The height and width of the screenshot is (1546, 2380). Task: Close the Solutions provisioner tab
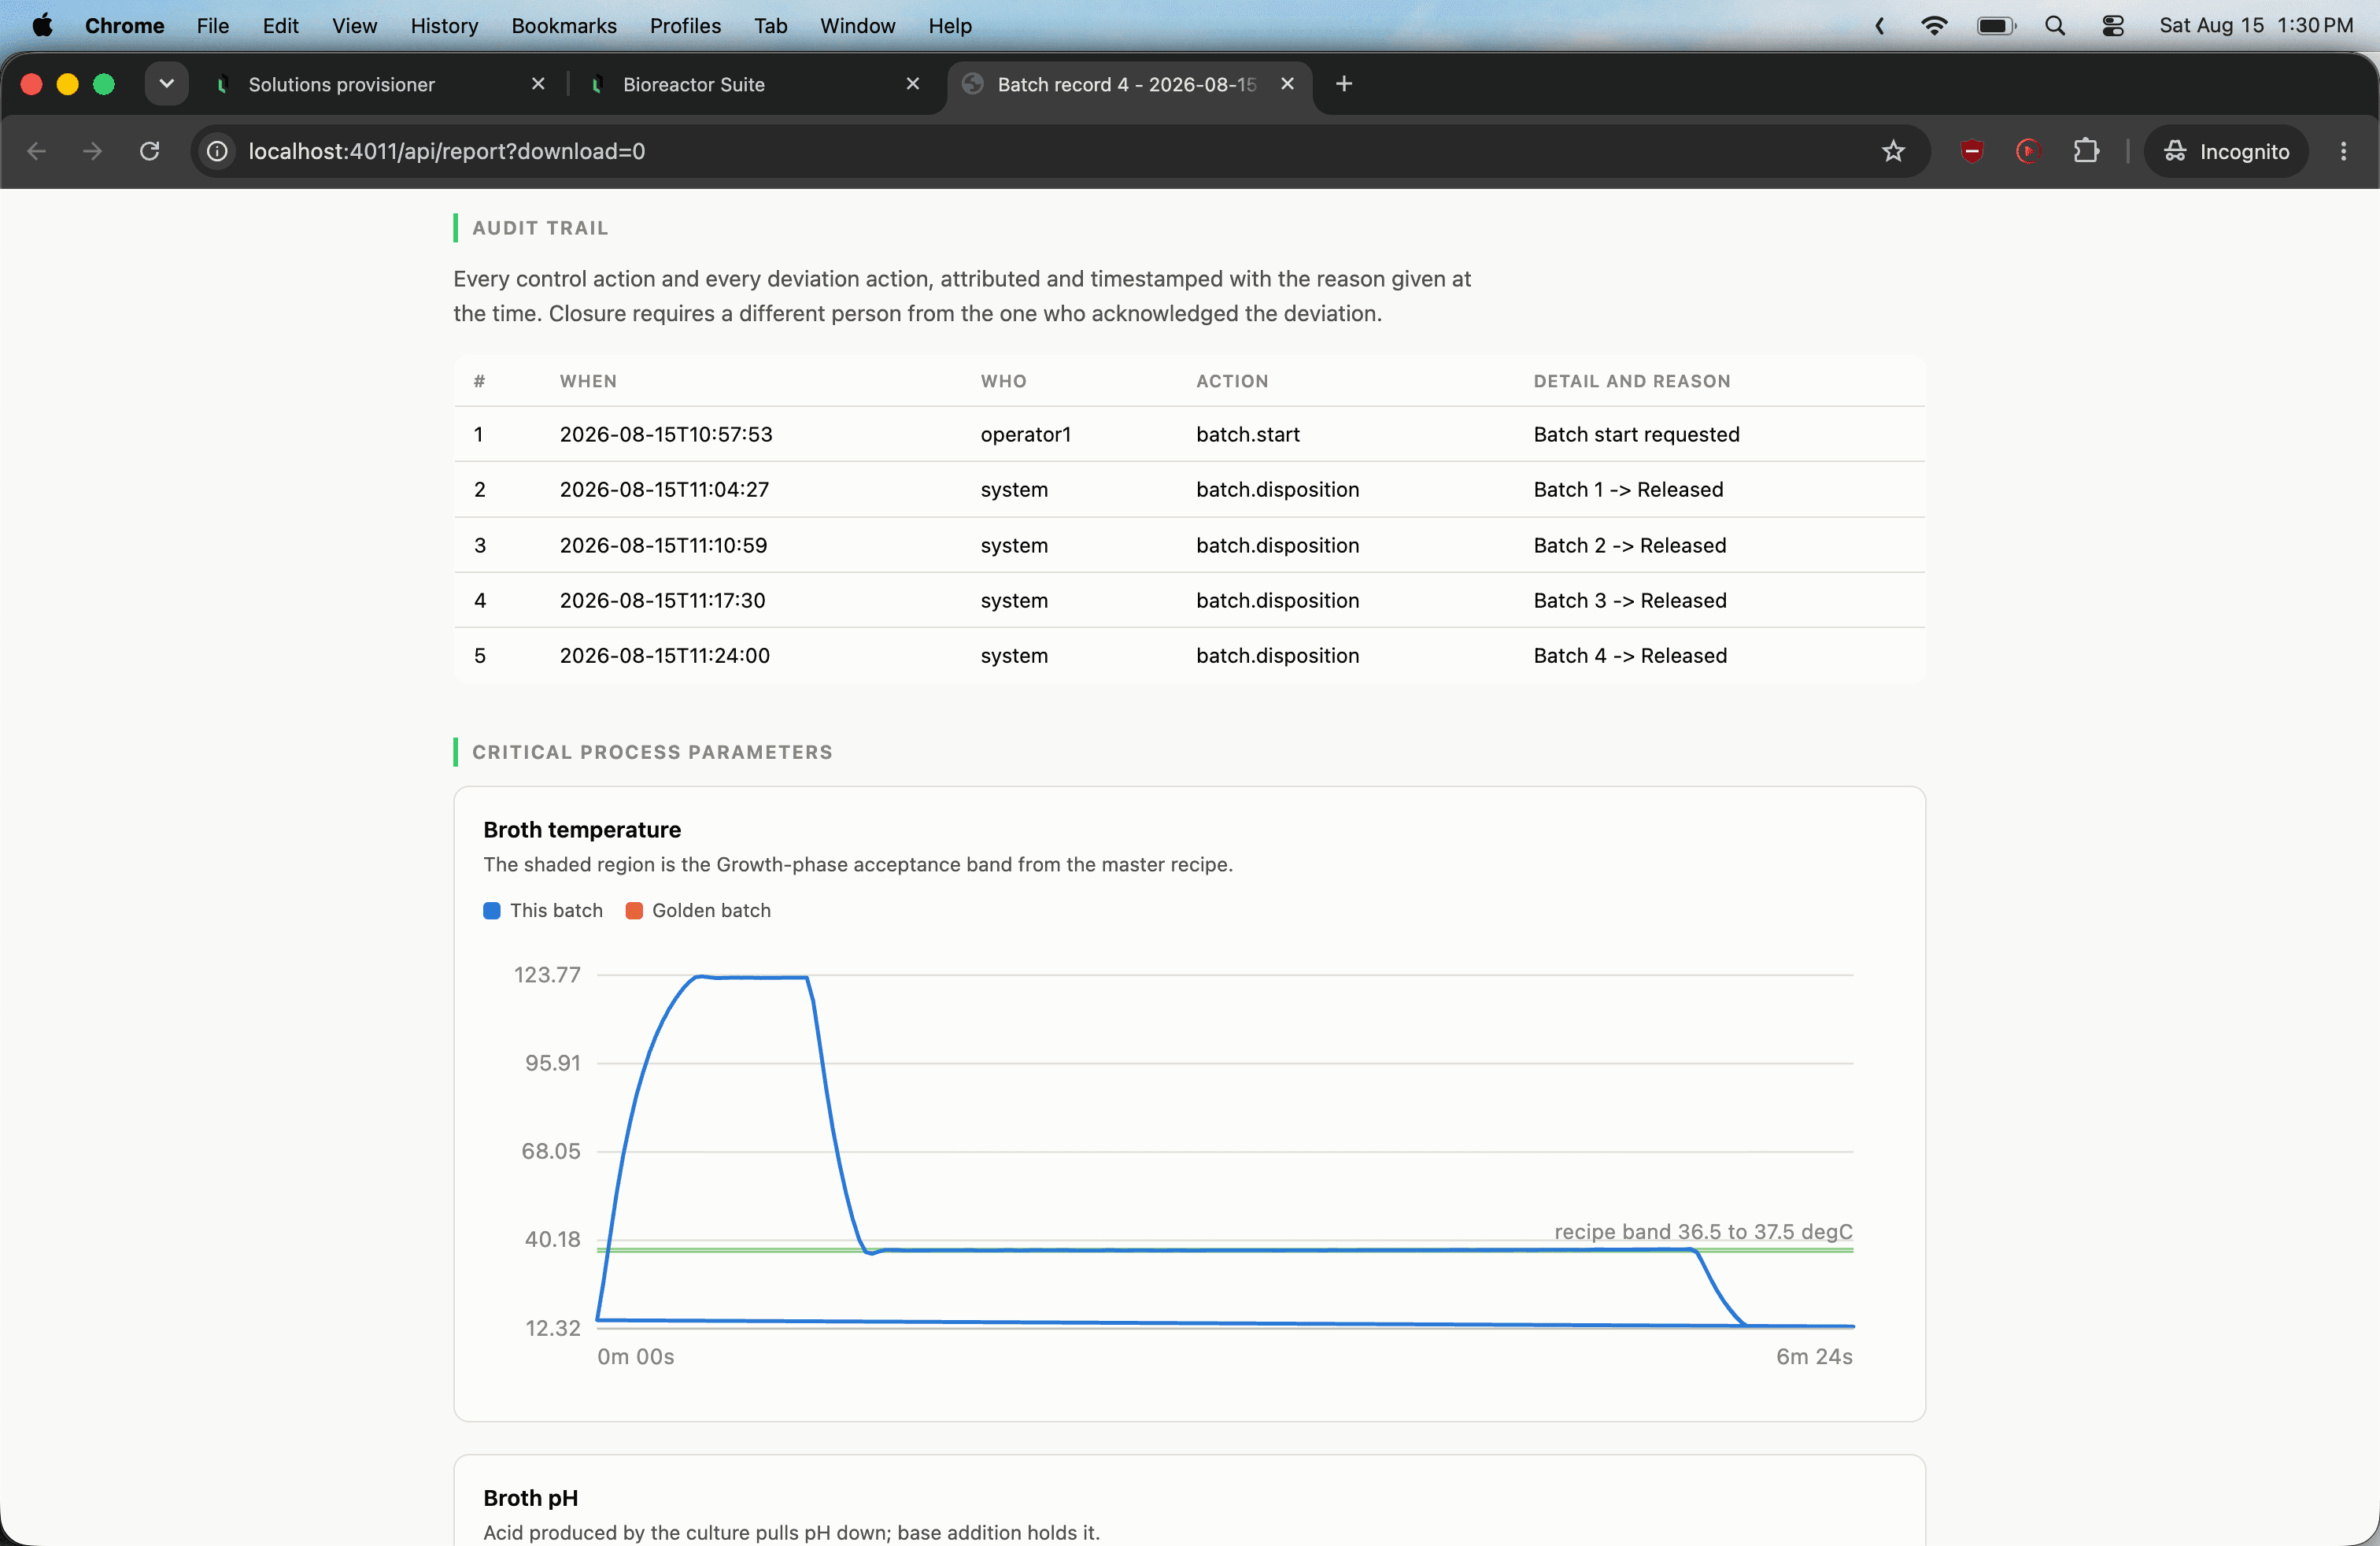(x=538, y=84)
